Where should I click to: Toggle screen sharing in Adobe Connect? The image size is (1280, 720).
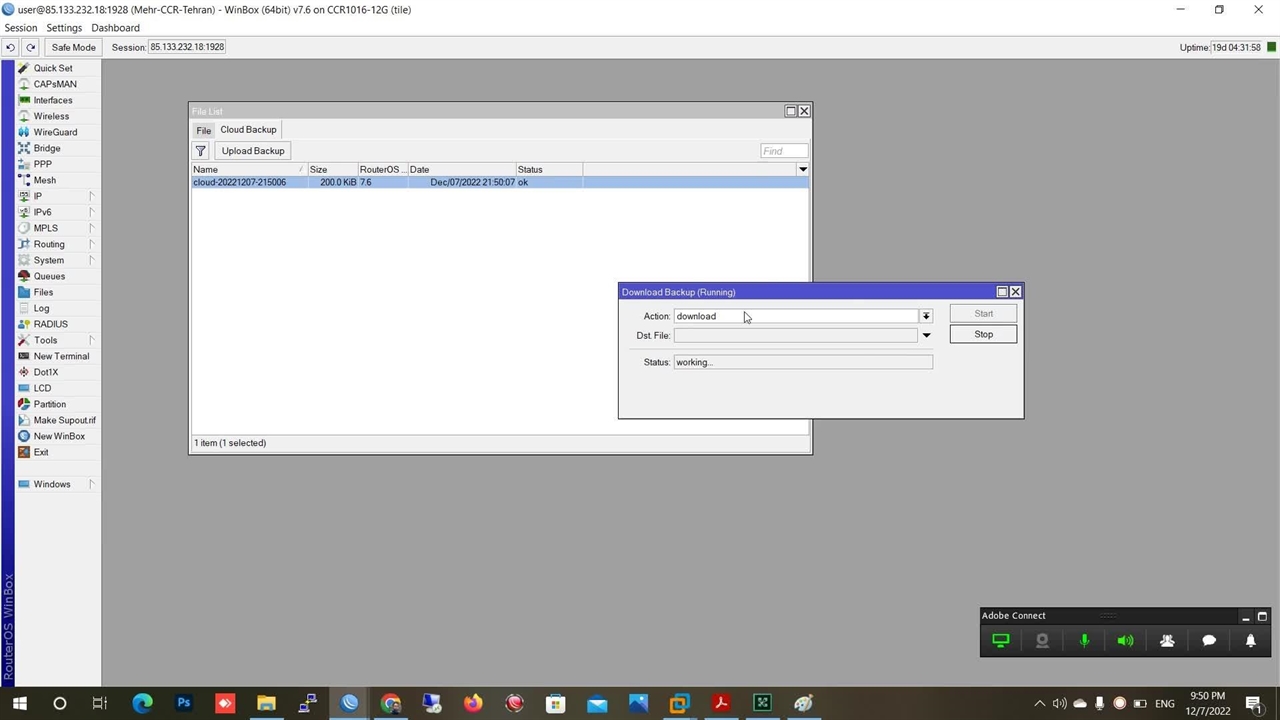[x=1000, y=641]
